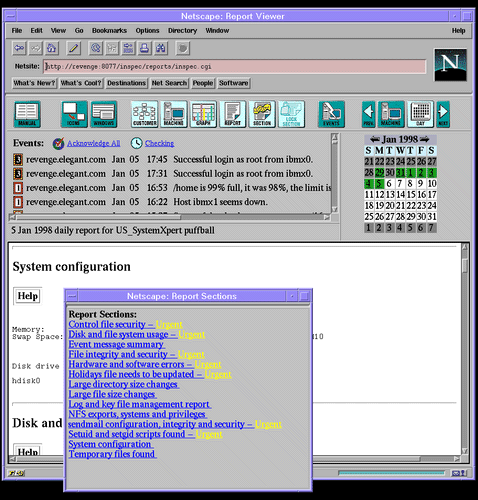Open the Window menu

point(217,31)
